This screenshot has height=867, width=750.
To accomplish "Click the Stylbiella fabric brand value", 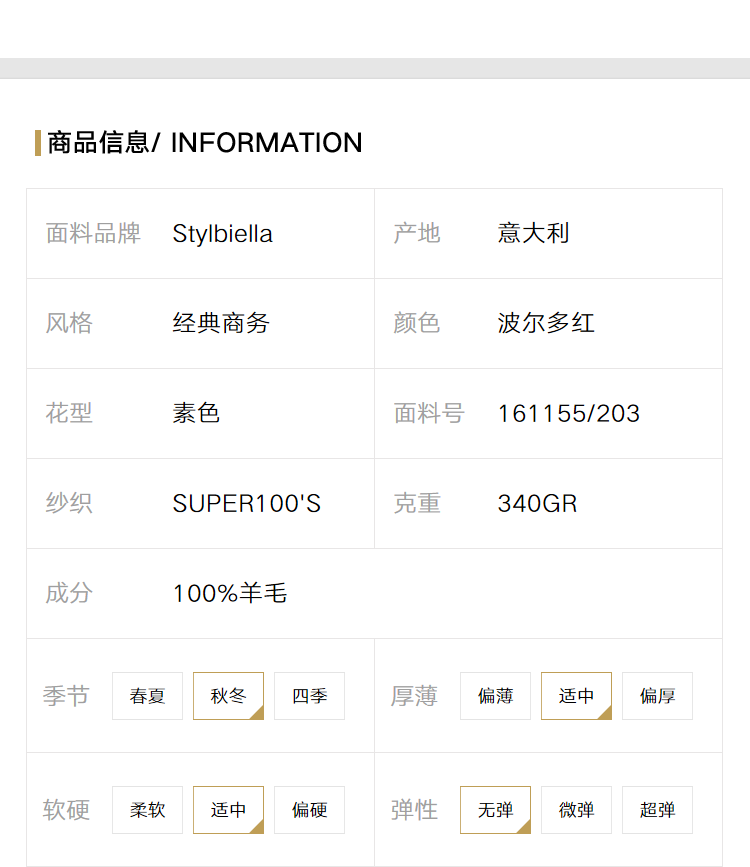I will [222, 234].
